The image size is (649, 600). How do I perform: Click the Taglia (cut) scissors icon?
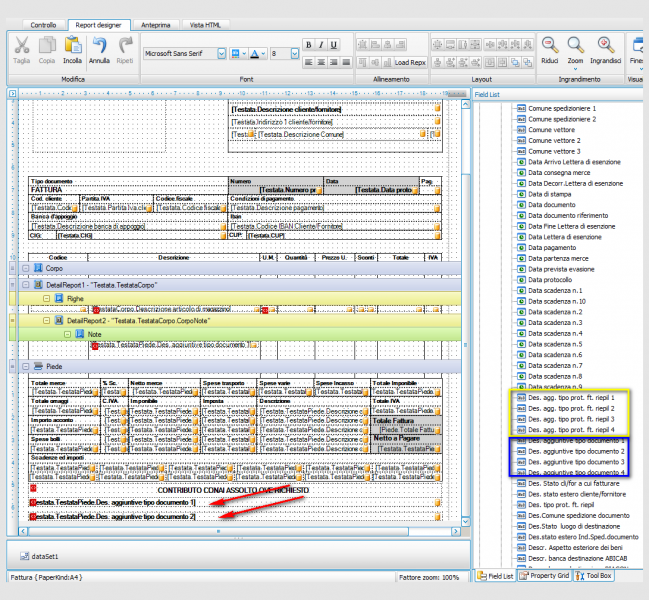(x=21, y=45)
